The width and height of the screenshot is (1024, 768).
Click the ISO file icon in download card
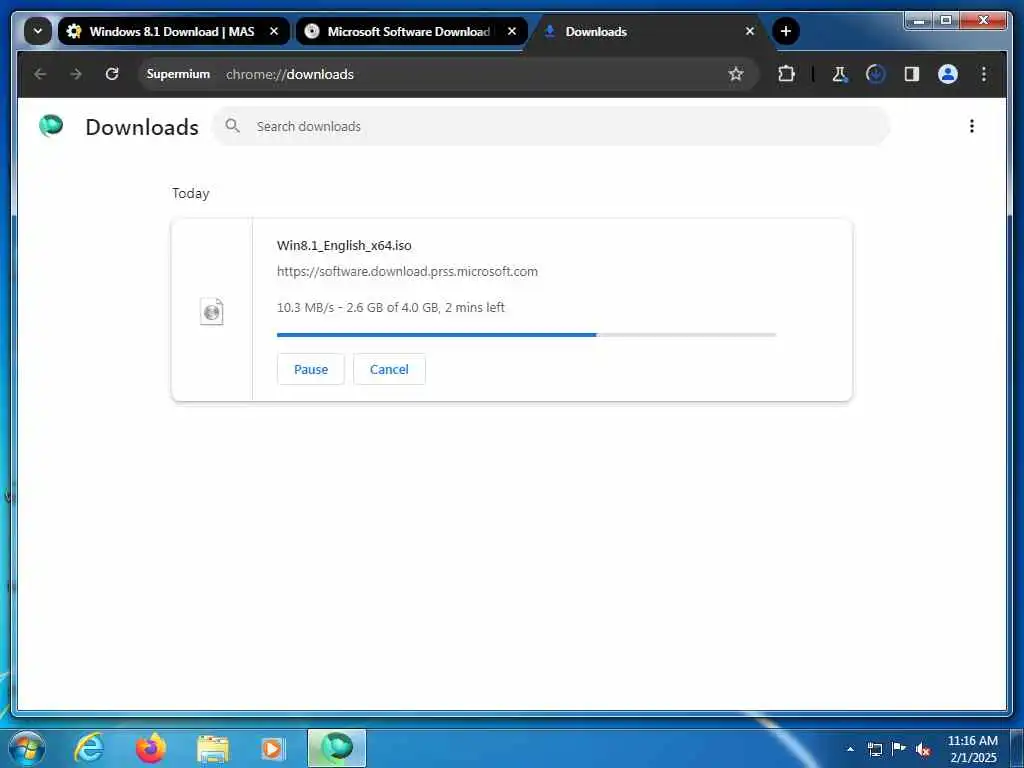click(x=212, y=312)
